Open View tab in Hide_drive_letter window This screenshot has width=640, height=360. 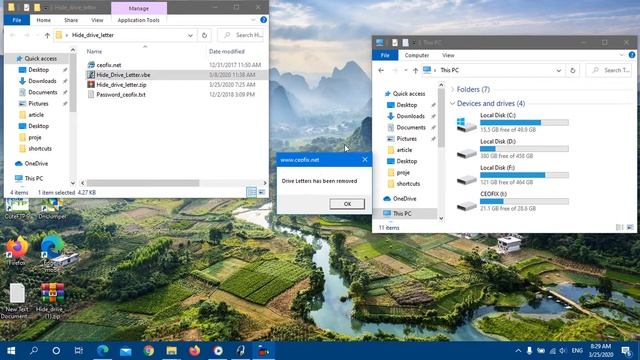(97, 20)
